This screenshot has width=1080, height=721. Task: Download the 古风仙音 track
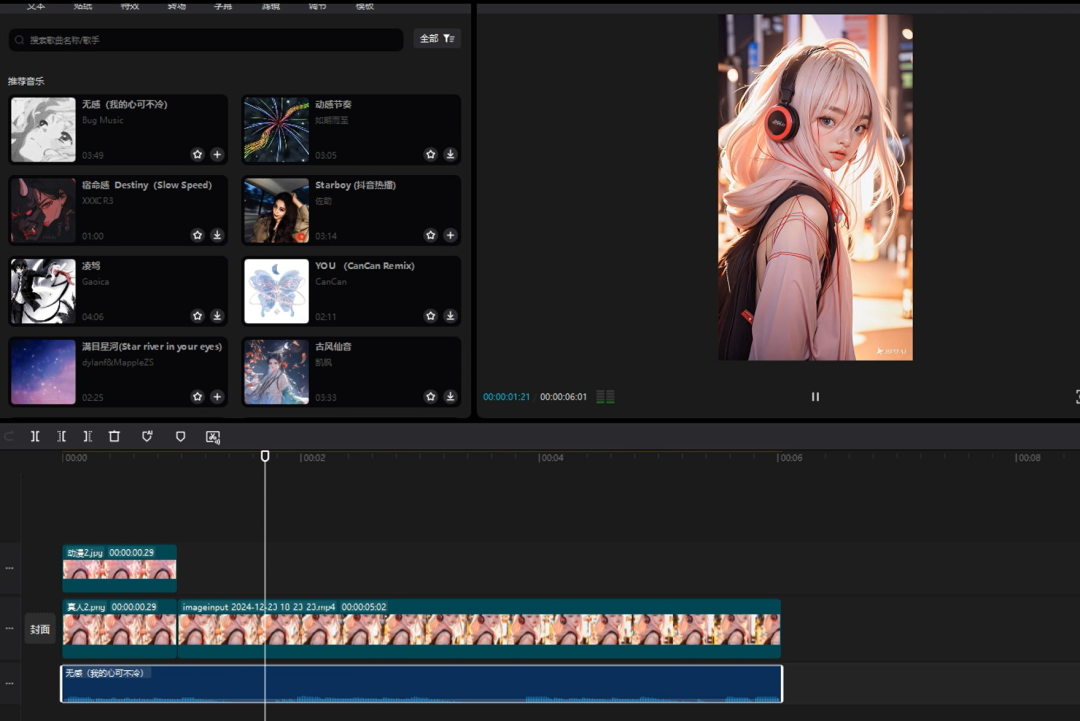(x=450, y=397)
